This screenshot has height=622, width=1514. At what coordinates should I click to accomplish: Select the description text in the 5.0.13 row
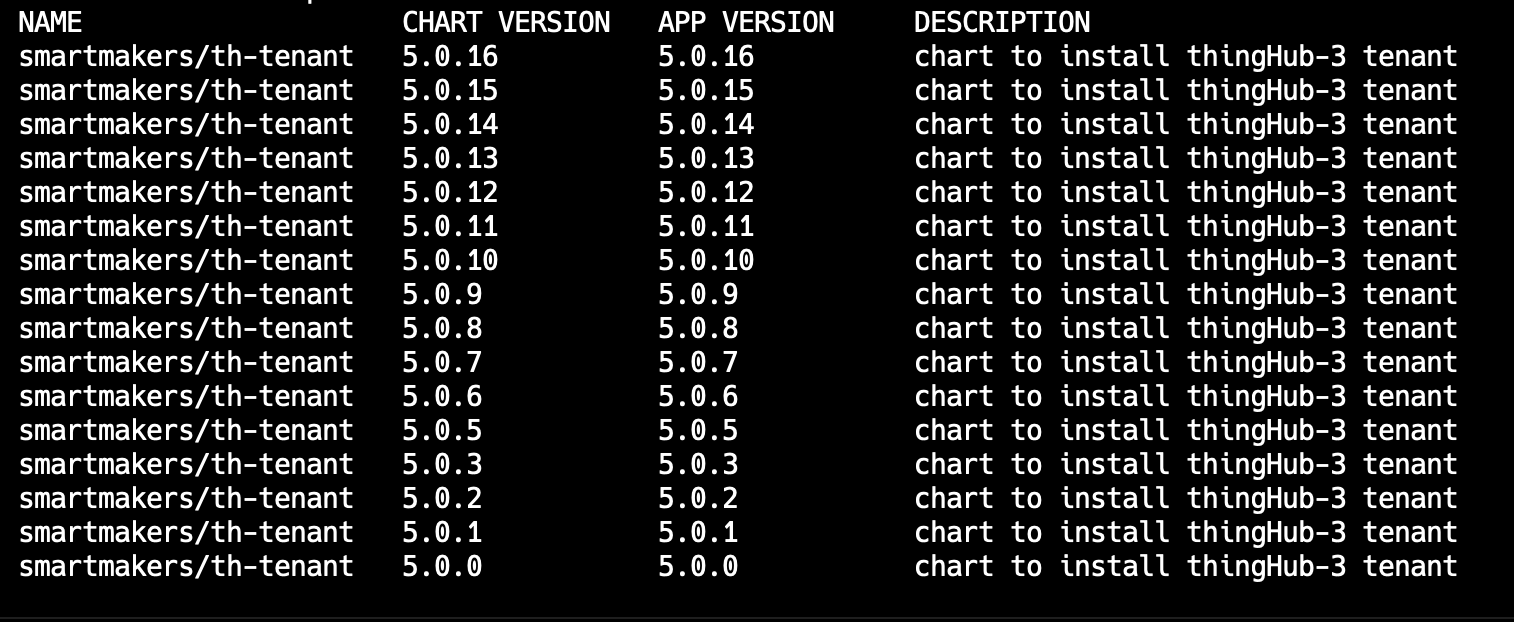1185,159
